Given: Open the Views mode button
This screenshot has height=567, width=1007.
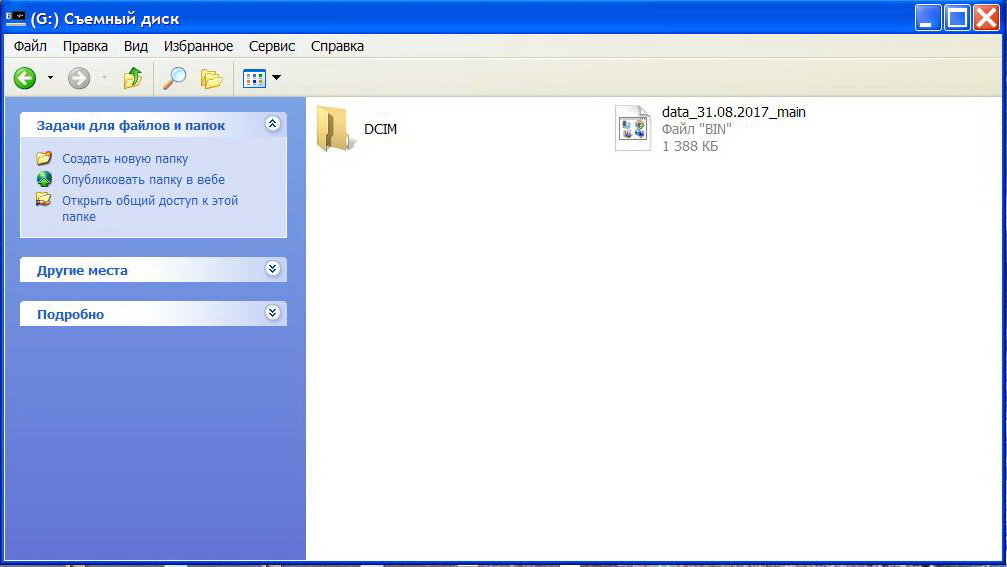Looking at the screenshot, I should click(256, 78).
